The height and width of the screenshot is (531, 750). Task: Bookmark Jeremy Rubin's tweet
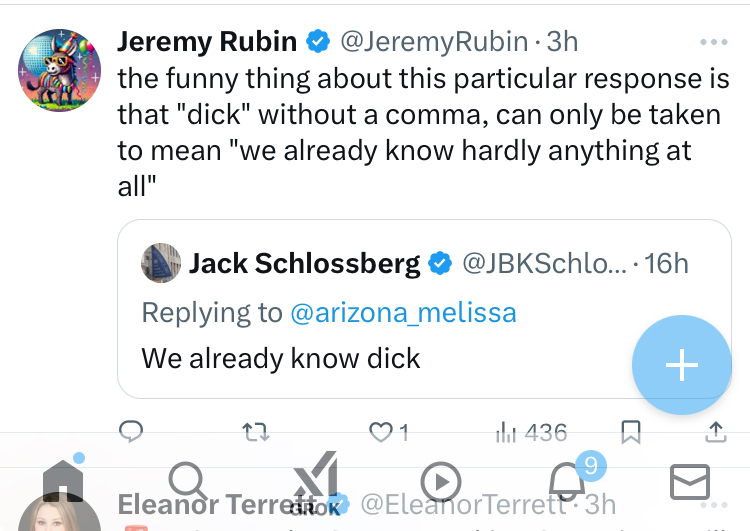pyautogui.click(x=631, y=432)
